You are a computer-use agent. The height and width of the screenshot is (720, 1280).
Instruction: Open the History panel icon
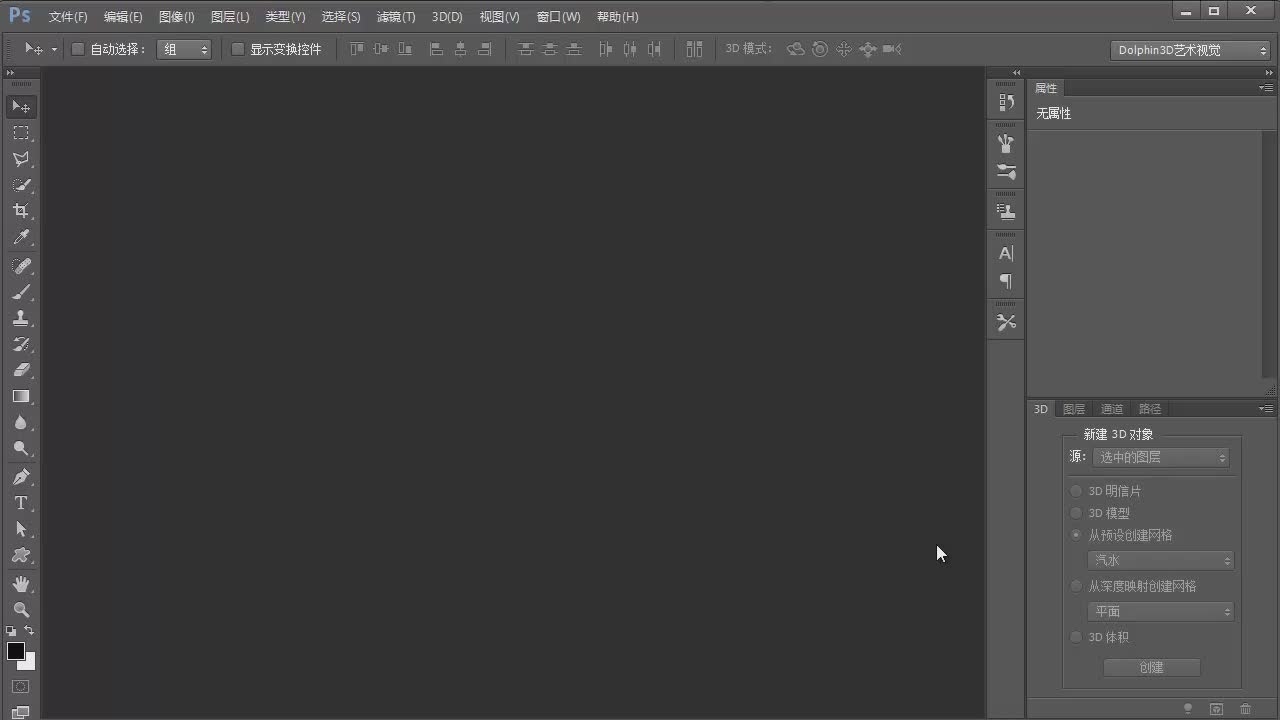click(1006, 102)
